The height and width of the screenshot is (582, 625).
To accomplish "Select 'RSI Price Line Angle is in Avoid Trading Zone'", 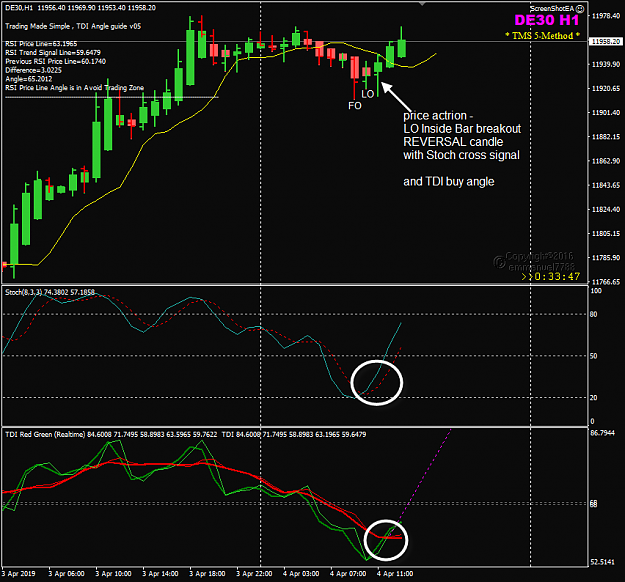I will [75, 88].
